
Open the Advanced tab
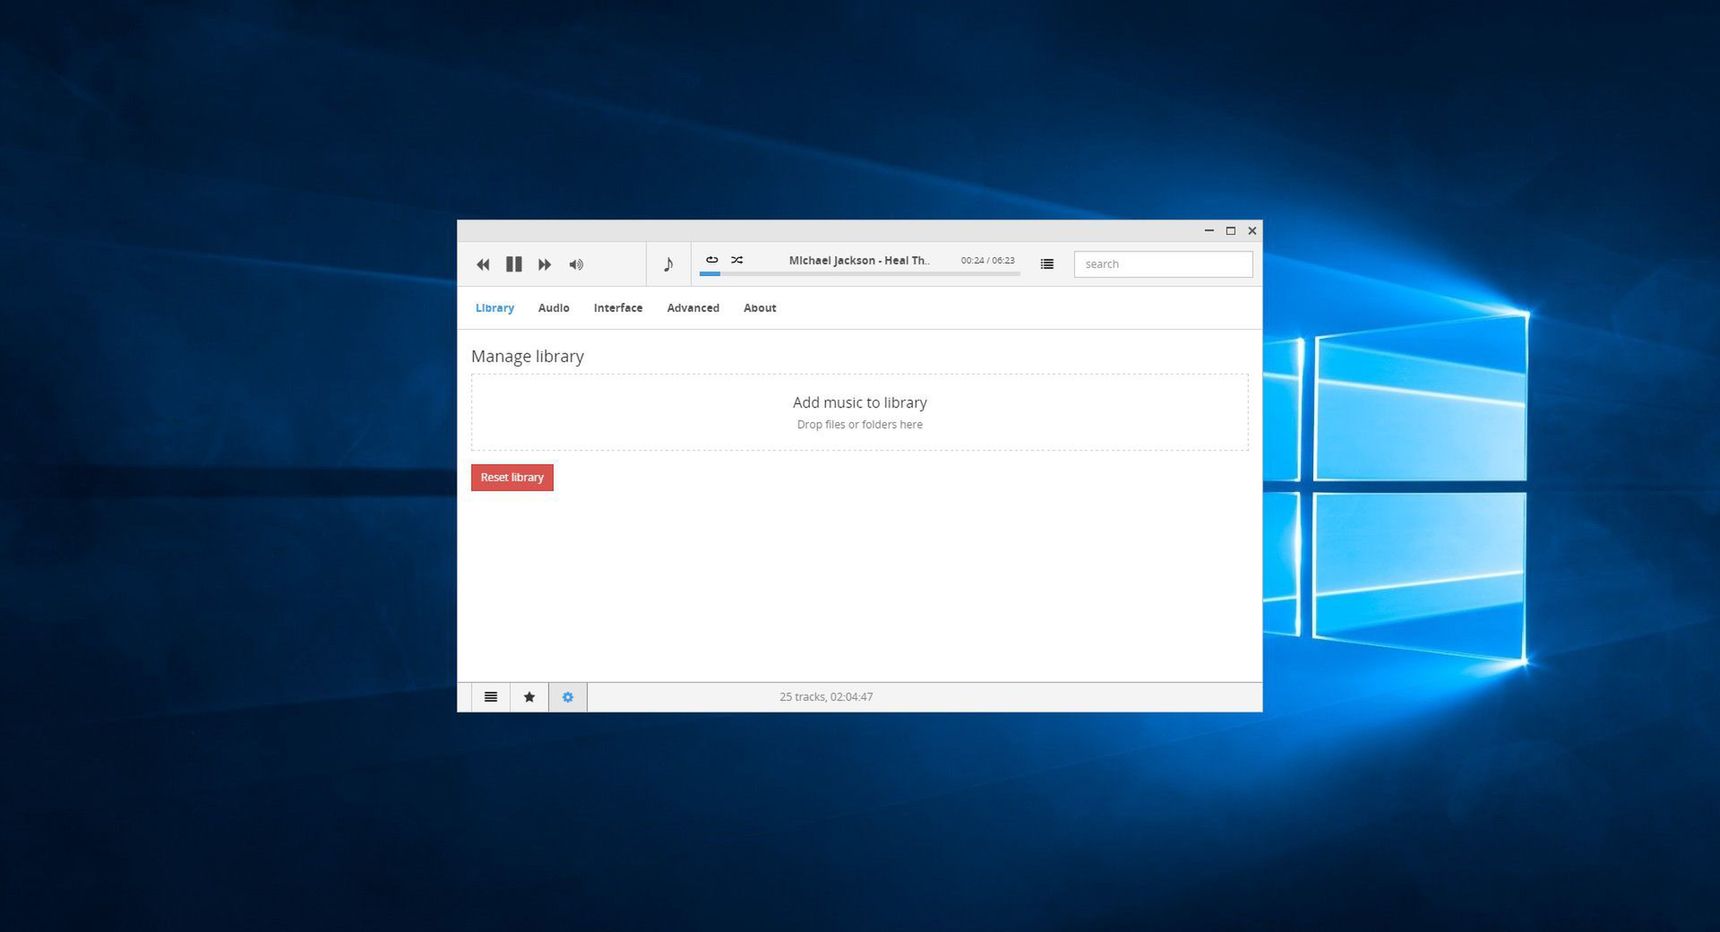point(693,308)
